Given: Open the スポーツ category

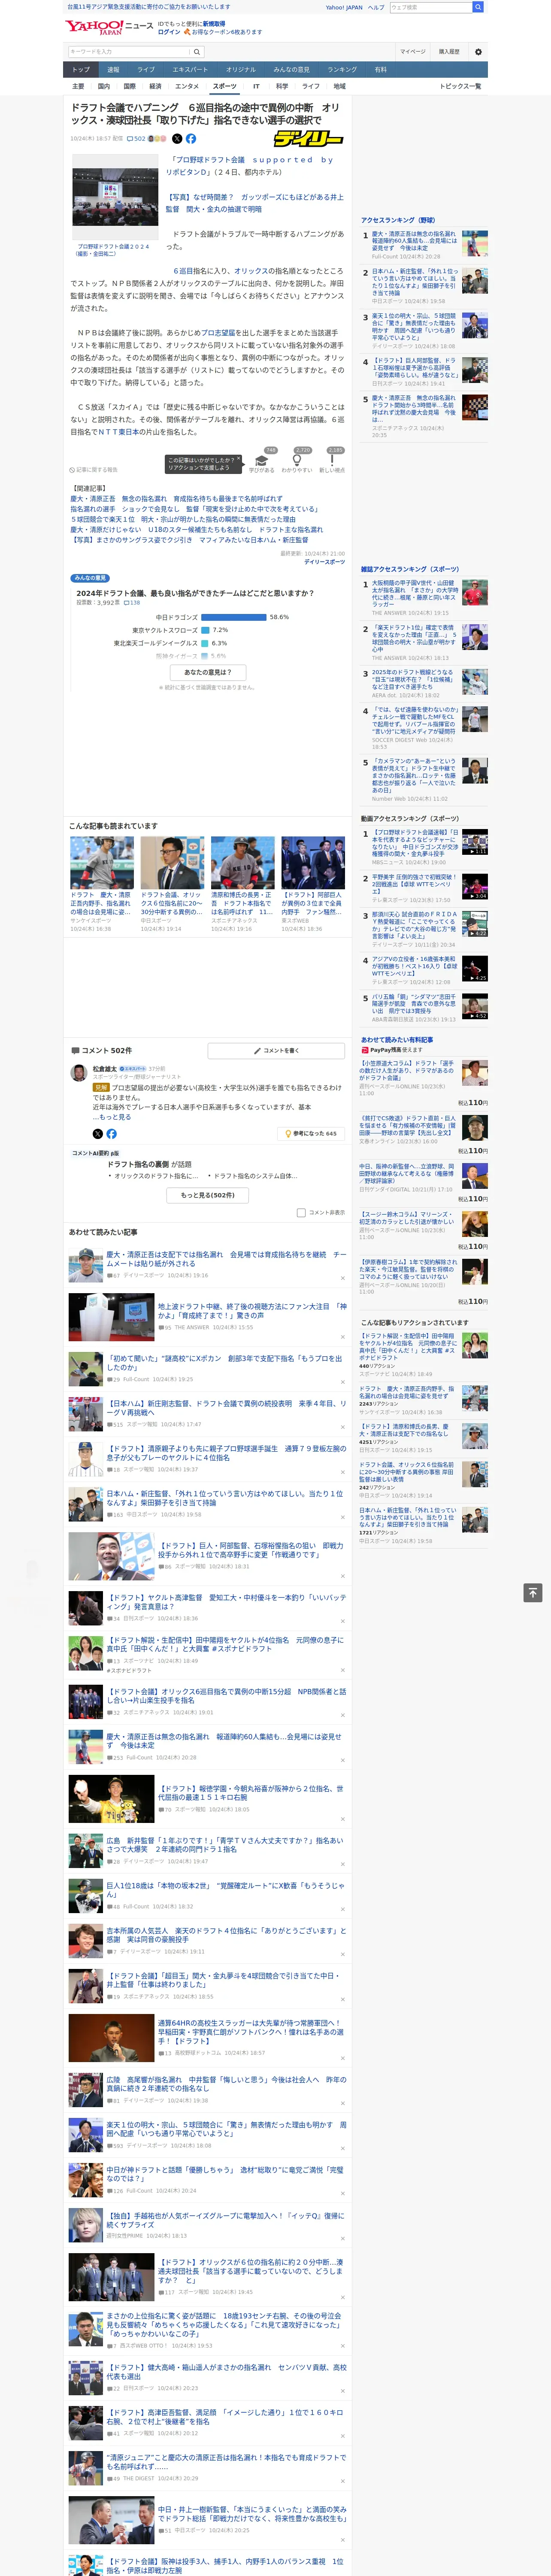Looking at the screenshot, I should (x=225, y=86).
